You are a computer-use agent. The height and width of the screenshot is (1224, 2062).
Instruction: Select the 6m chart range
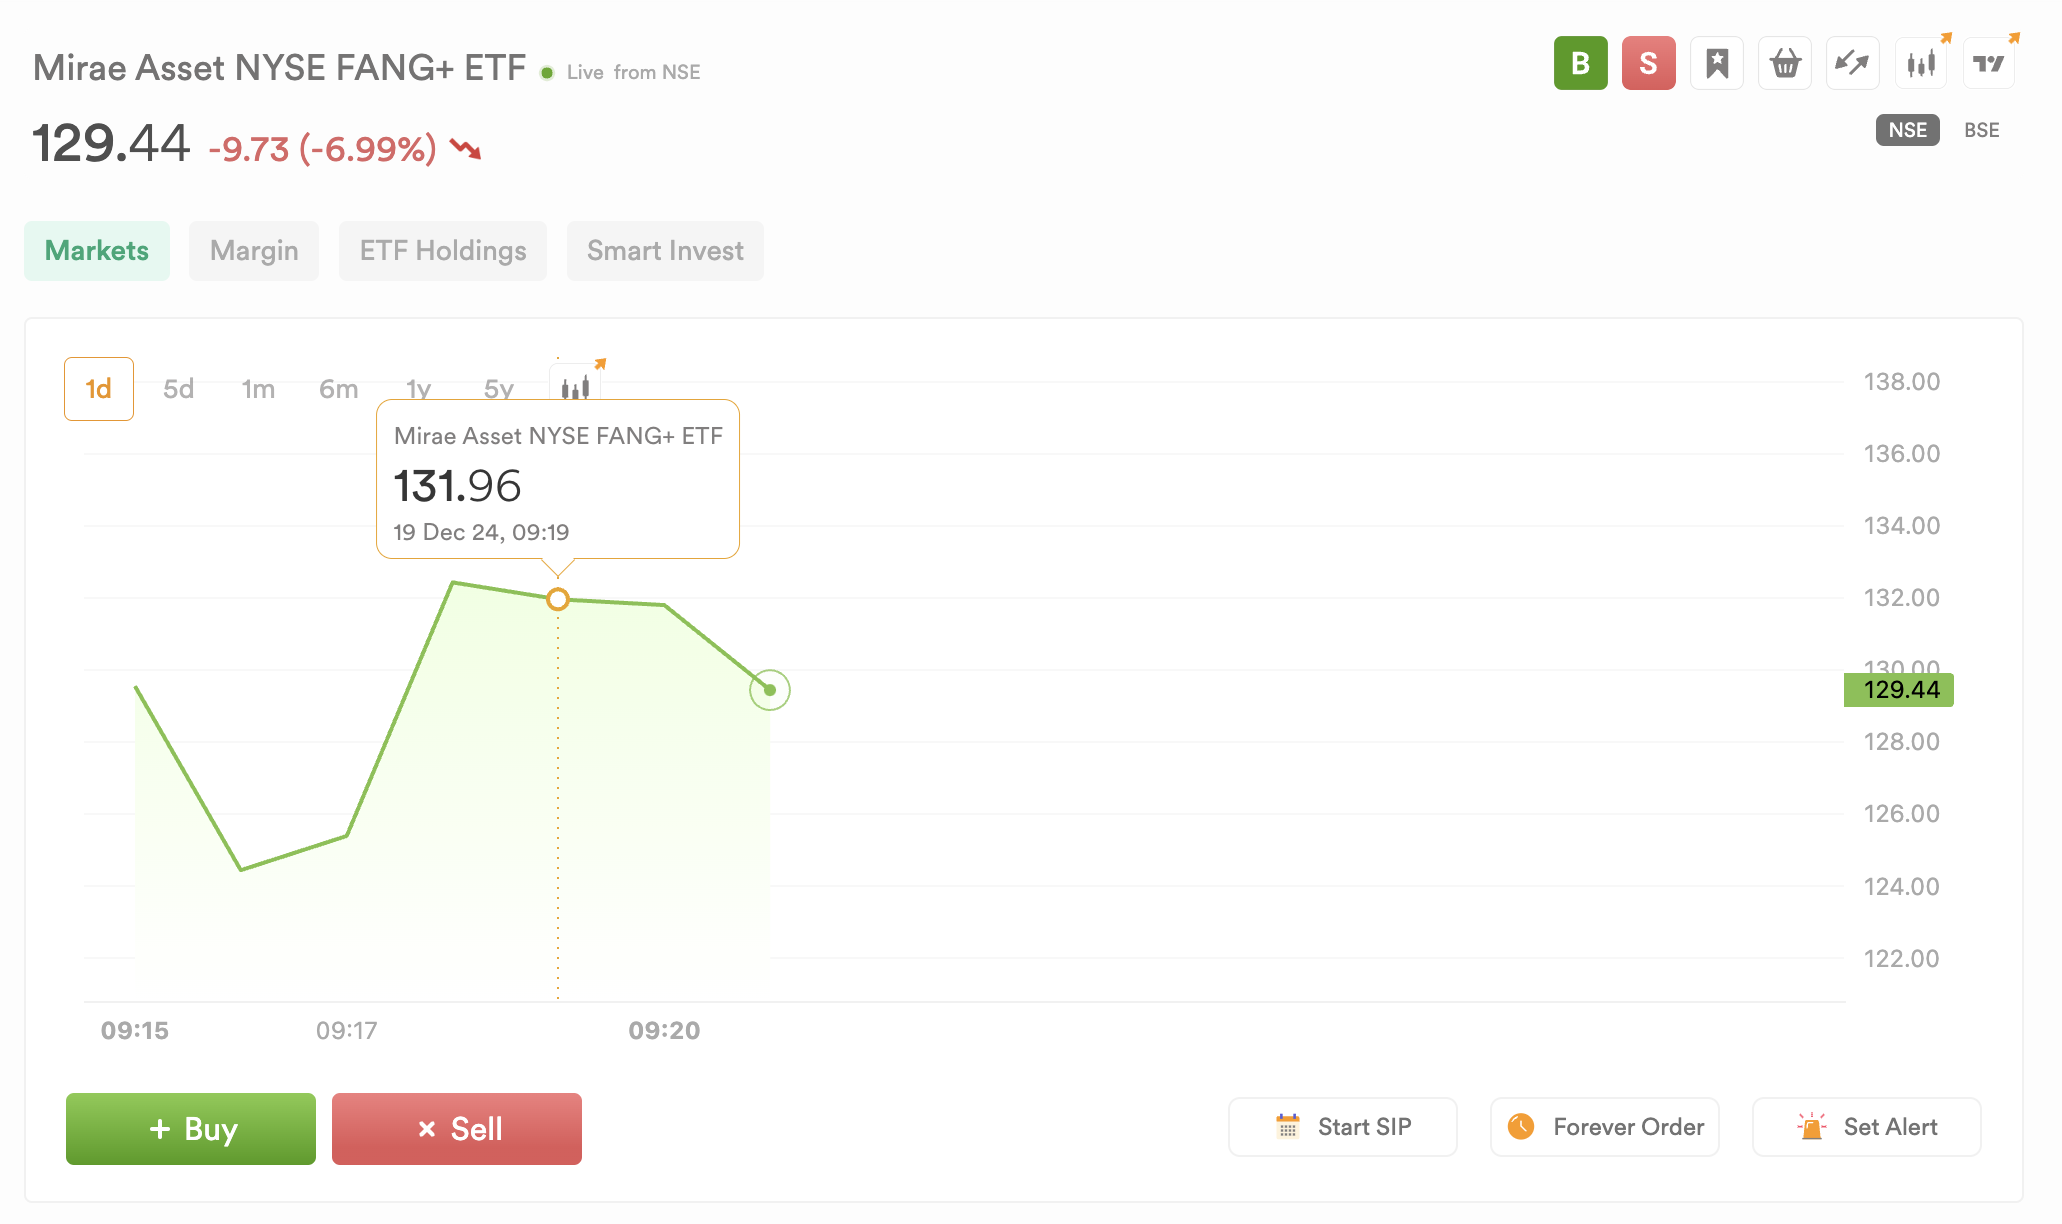[338, 389]
